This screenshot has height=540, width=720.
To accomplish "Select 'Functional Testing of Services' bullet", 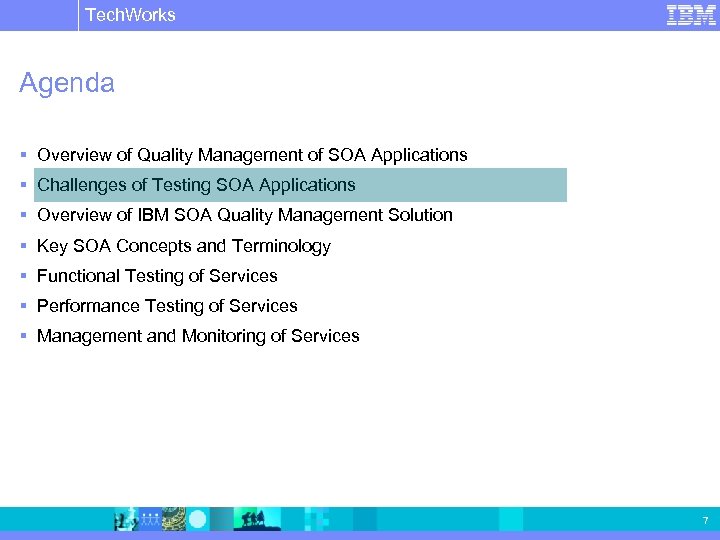I will [157, 276].
